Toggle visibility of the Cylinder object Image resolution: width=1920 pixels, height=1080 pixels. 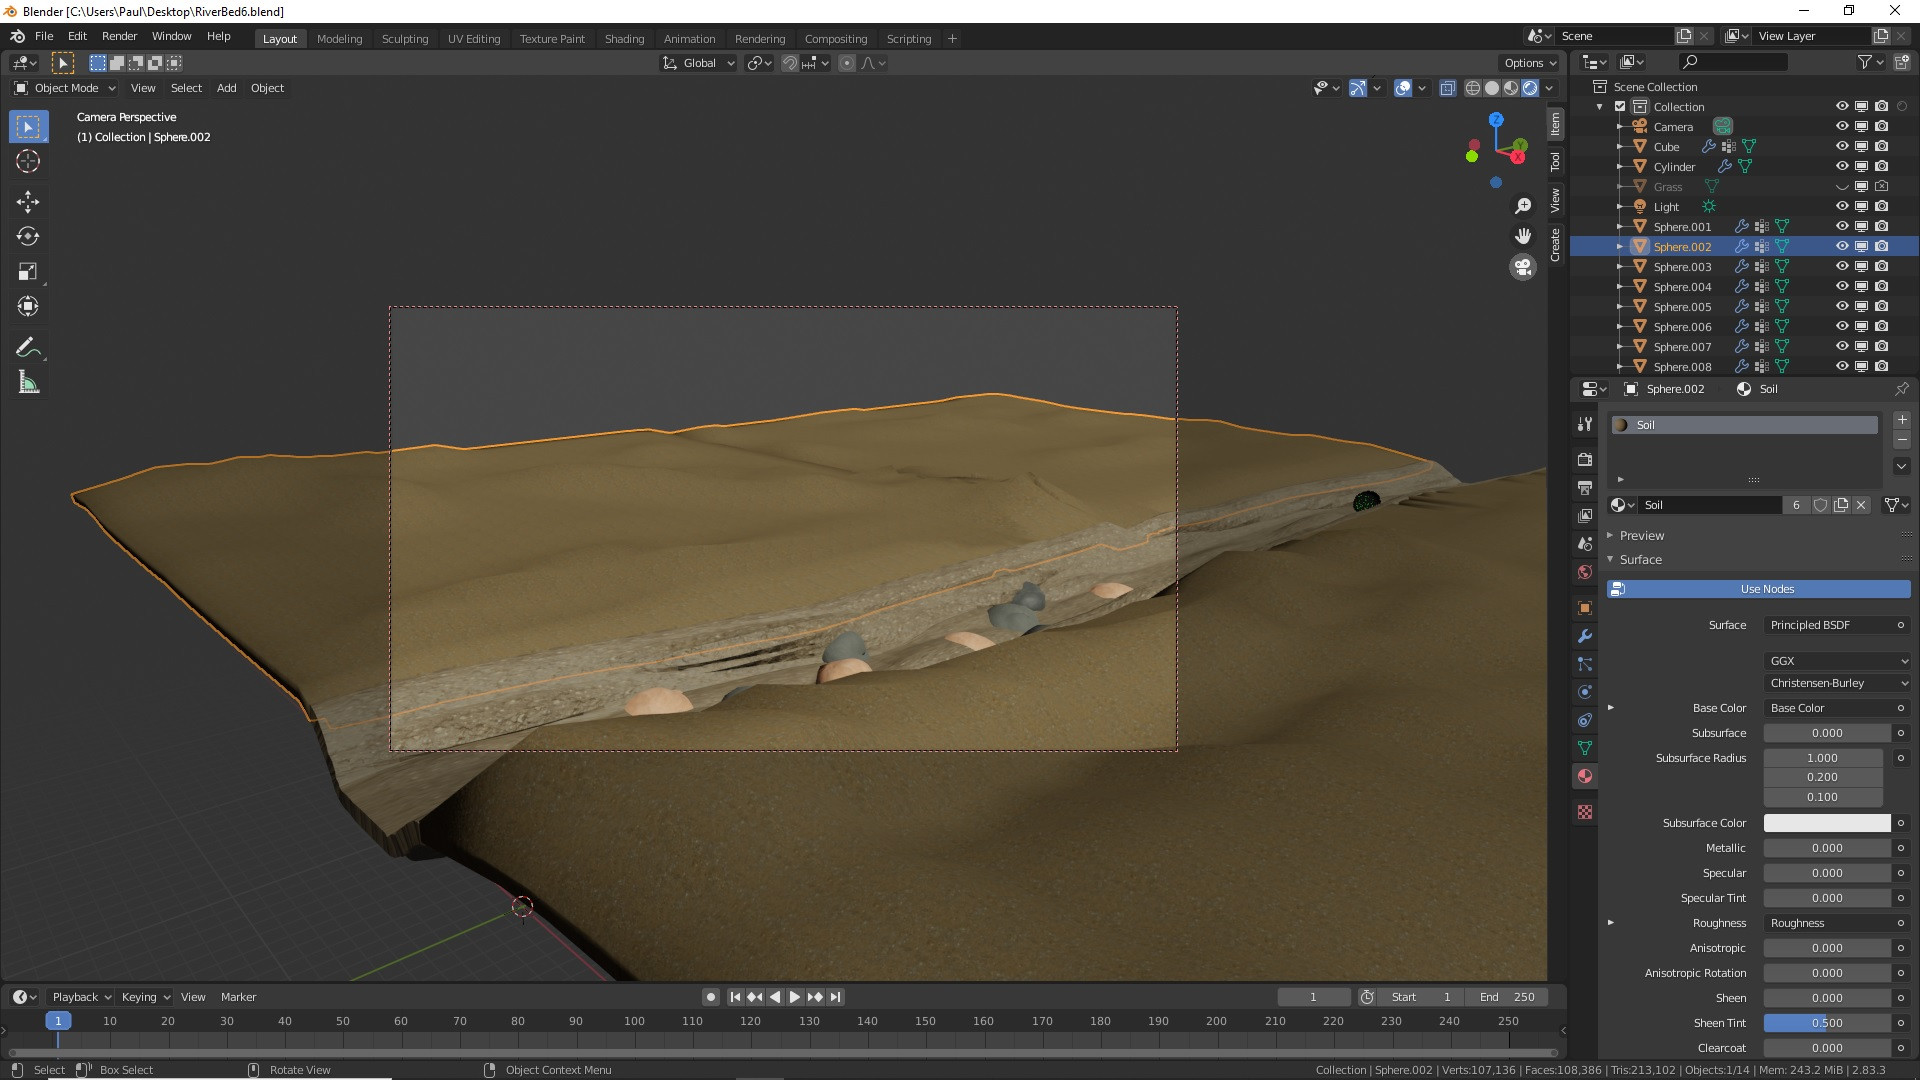tap(1842, 167)
